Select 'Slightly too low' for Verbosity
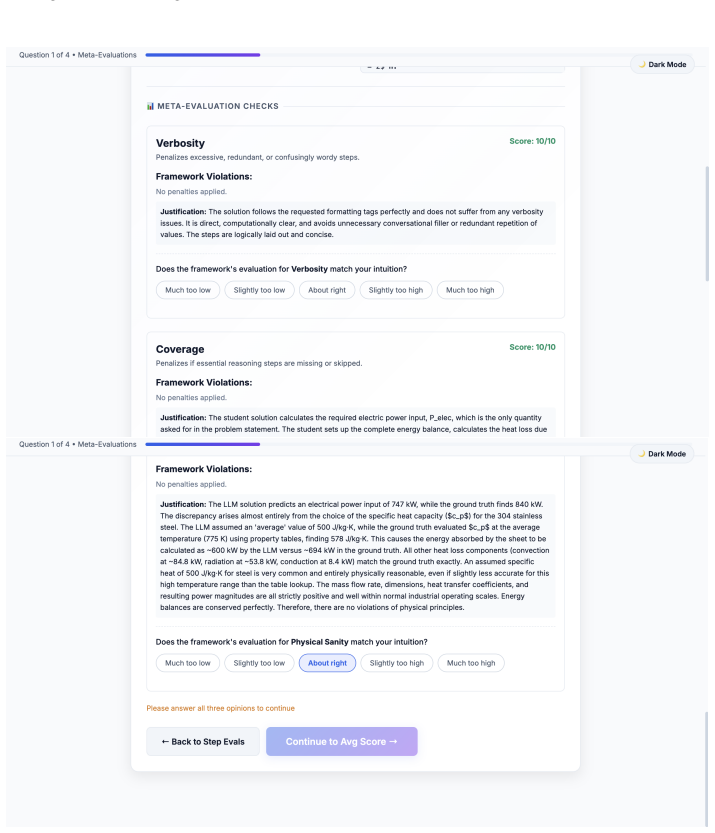Screen dimensions: 715x833 (259, 290)
